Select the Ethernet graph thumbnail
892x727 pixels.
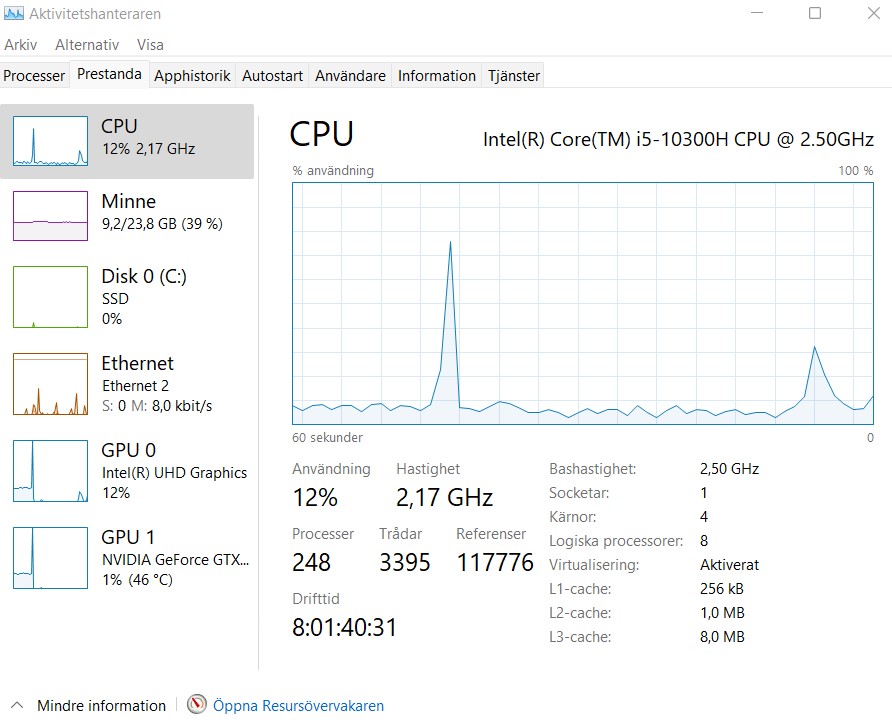pos(50,384)
